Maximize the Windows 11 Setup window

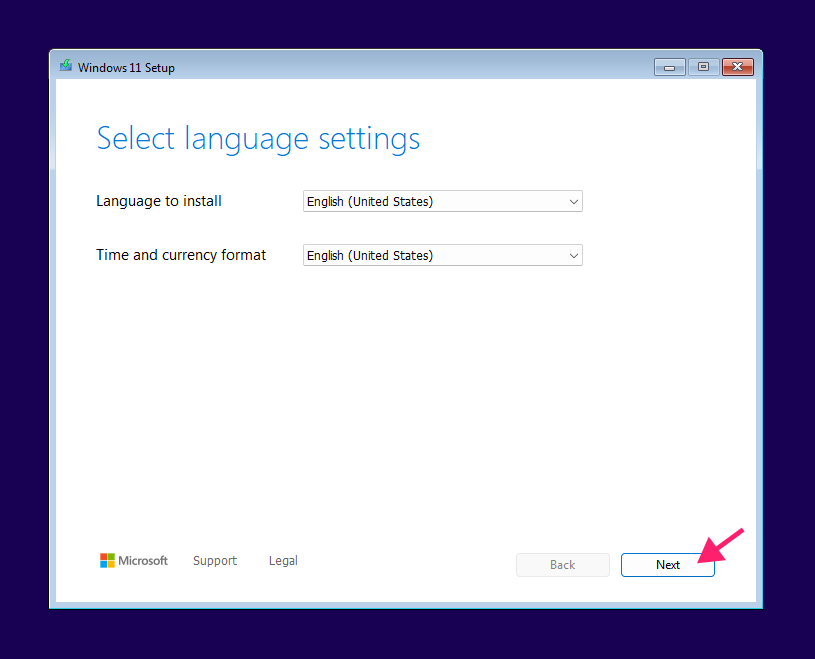703,67
